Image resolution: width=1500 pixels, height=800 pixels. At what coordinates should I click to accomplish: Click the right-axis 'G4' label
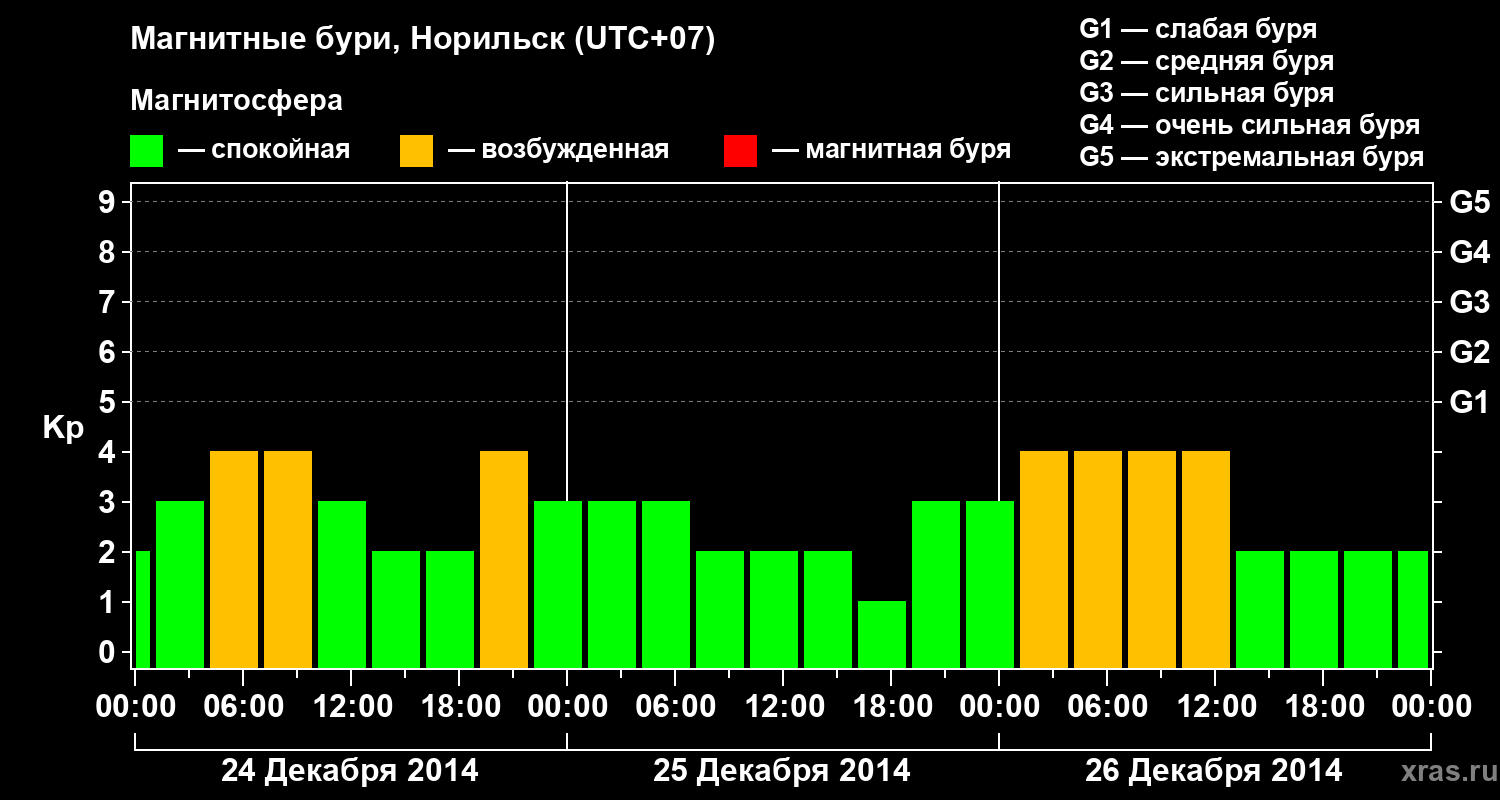pos(1469,252)
